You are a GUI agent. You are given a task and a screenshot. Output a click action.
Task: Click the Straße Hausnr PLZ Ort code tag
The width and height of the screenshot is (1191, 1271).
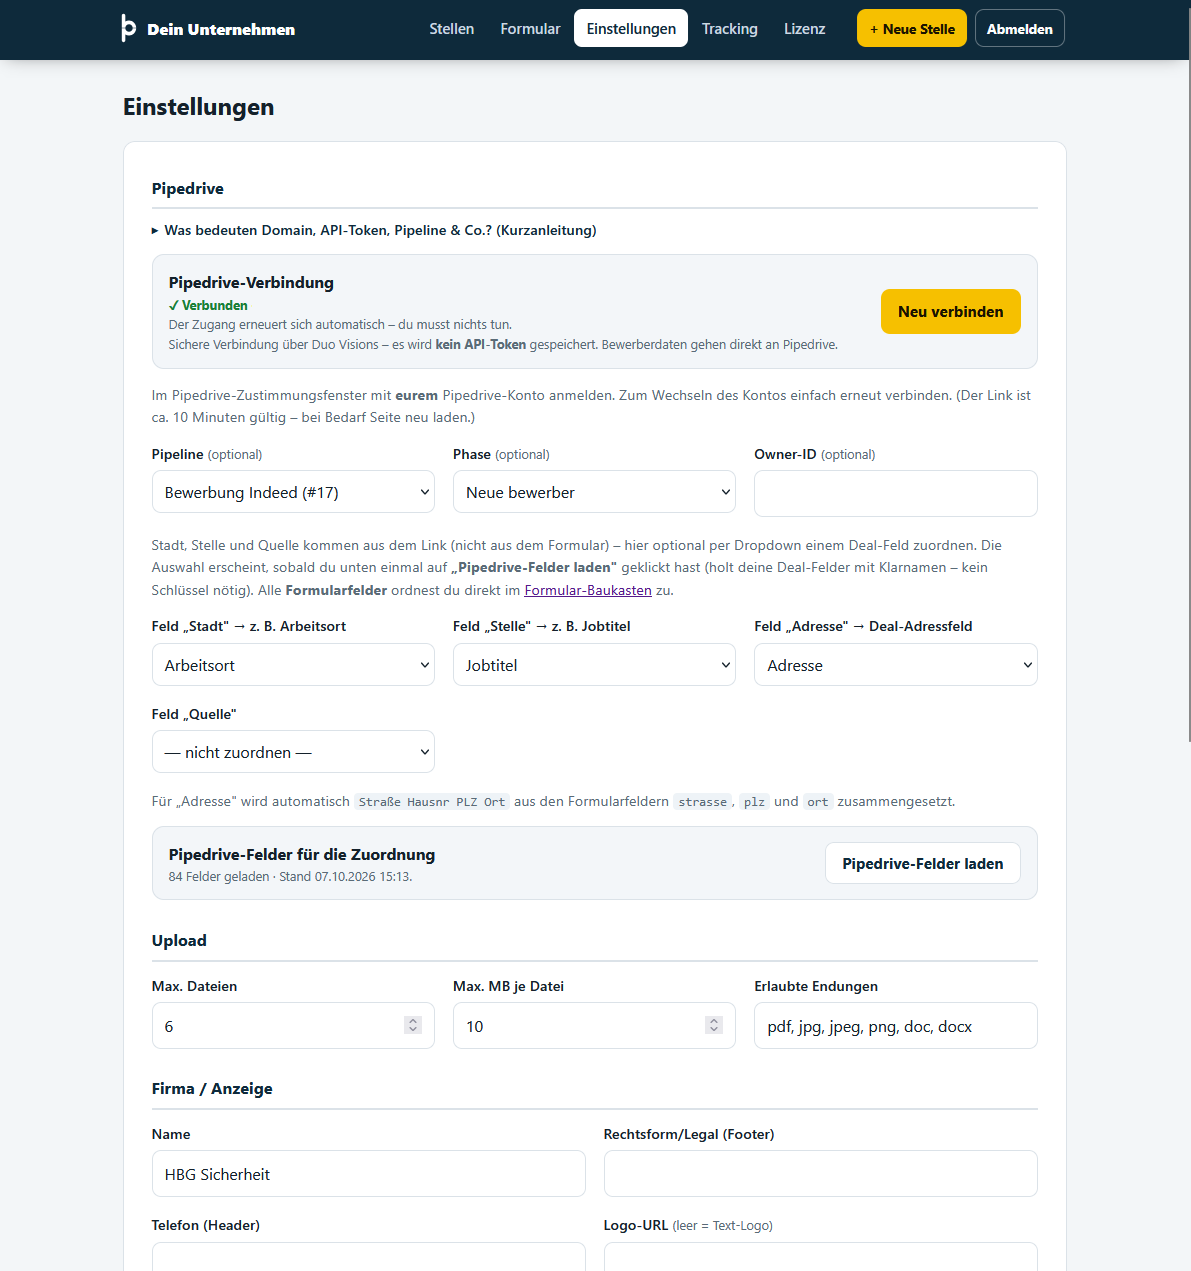point(432,802)
